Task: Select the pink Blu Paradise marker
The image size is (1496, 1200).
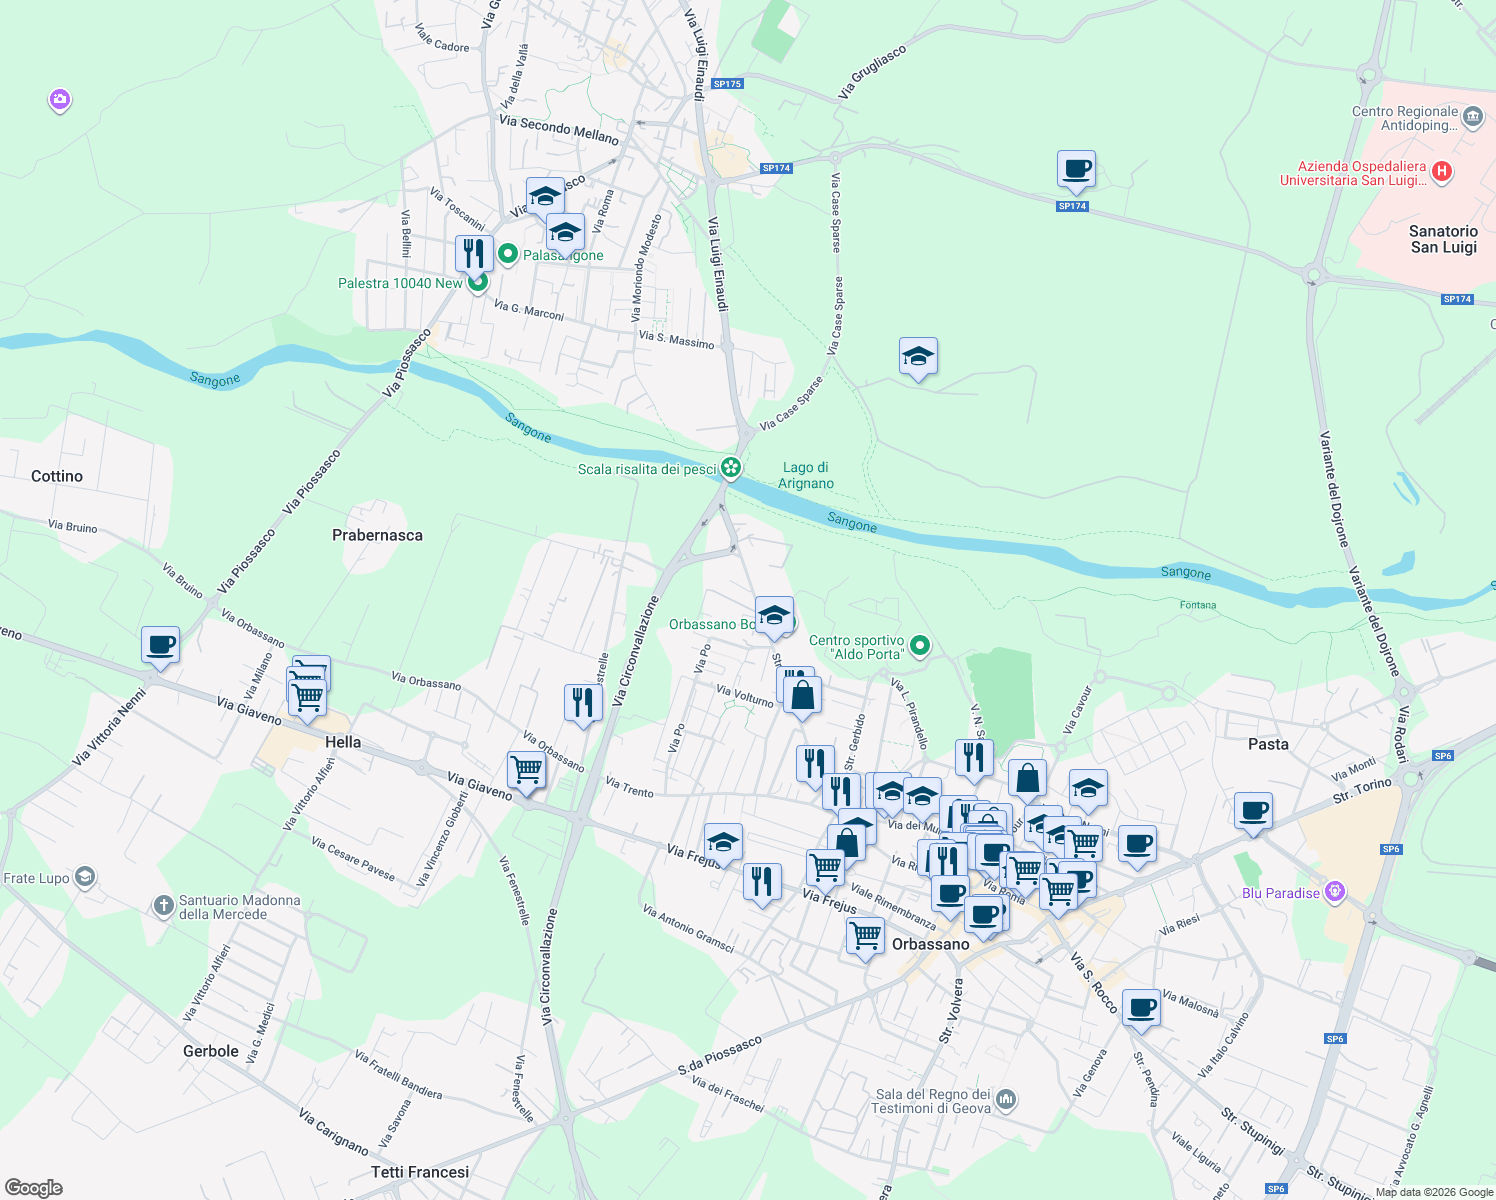Action: pyautogui.click(x=1333, y=889)
